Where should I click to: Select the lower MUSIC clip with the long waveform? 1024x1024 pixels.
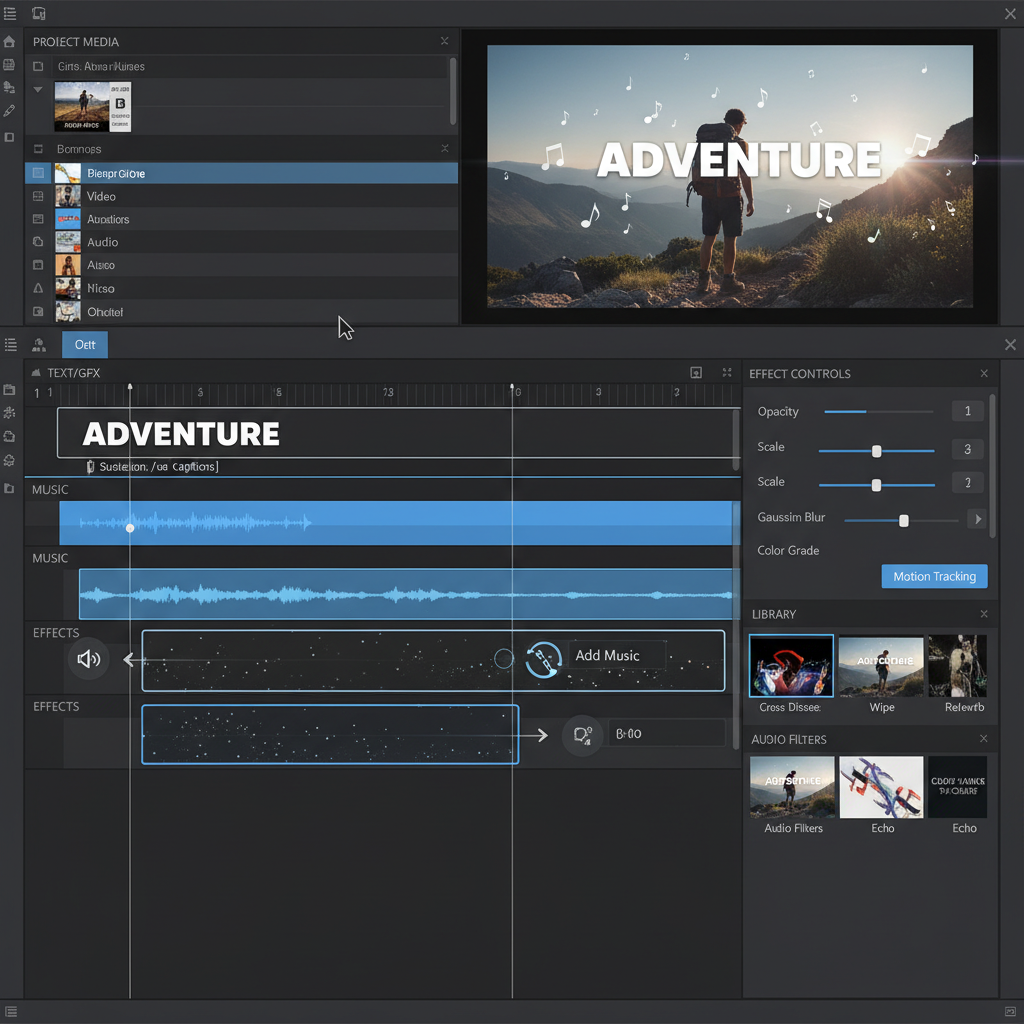(409, 594)
